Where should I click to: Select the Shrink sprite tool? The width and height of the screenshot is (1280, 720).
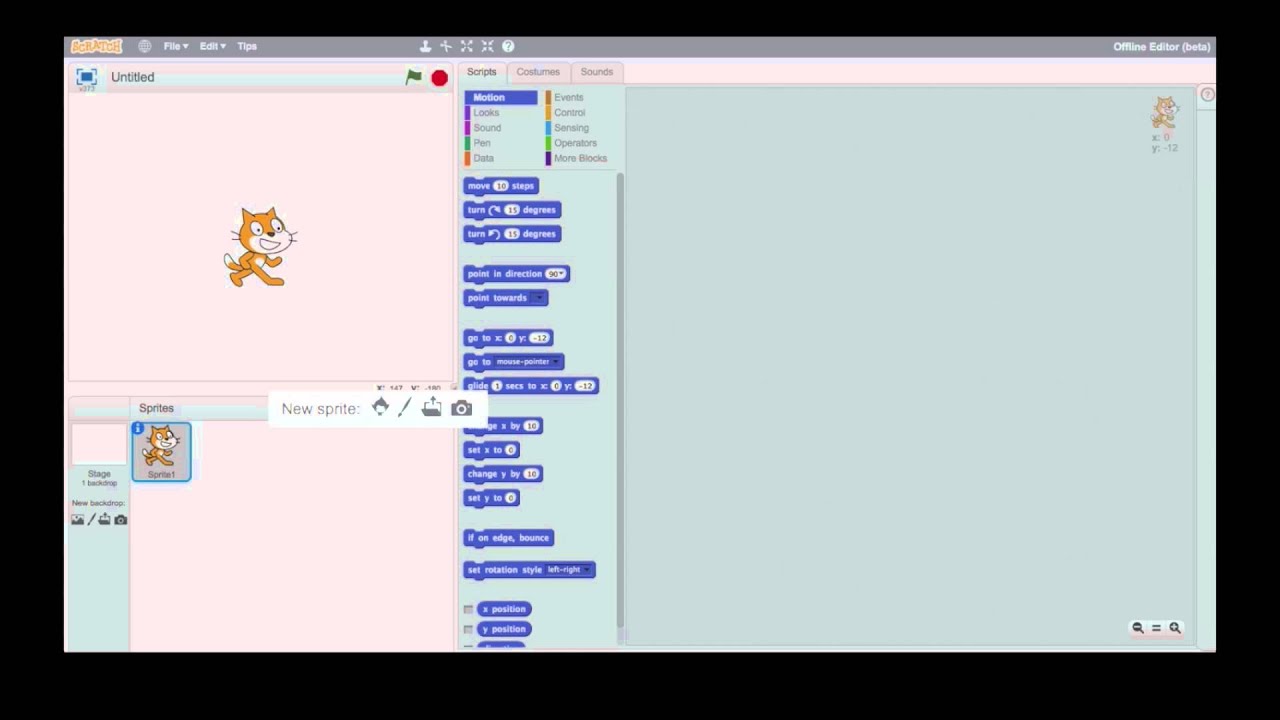point(487,46)
